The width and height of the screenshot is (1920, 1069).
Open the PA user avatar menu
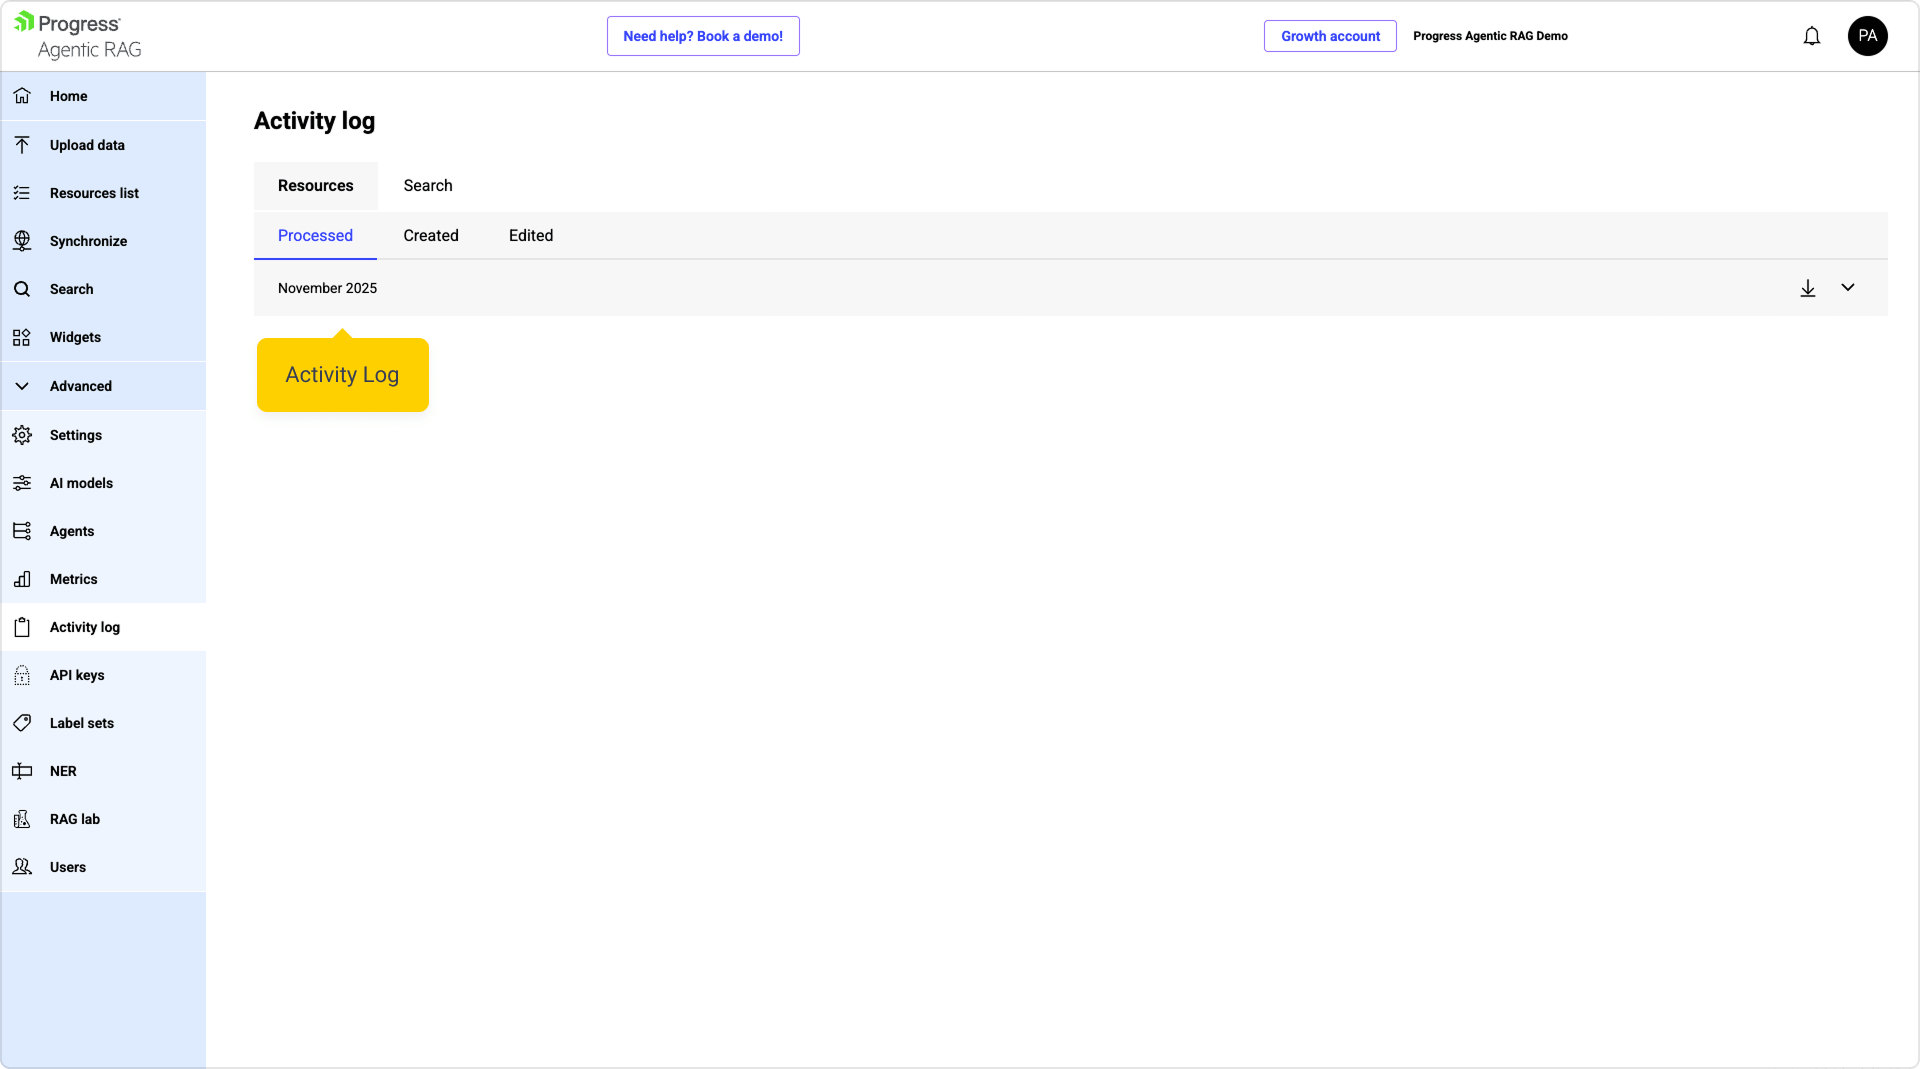1866,36
